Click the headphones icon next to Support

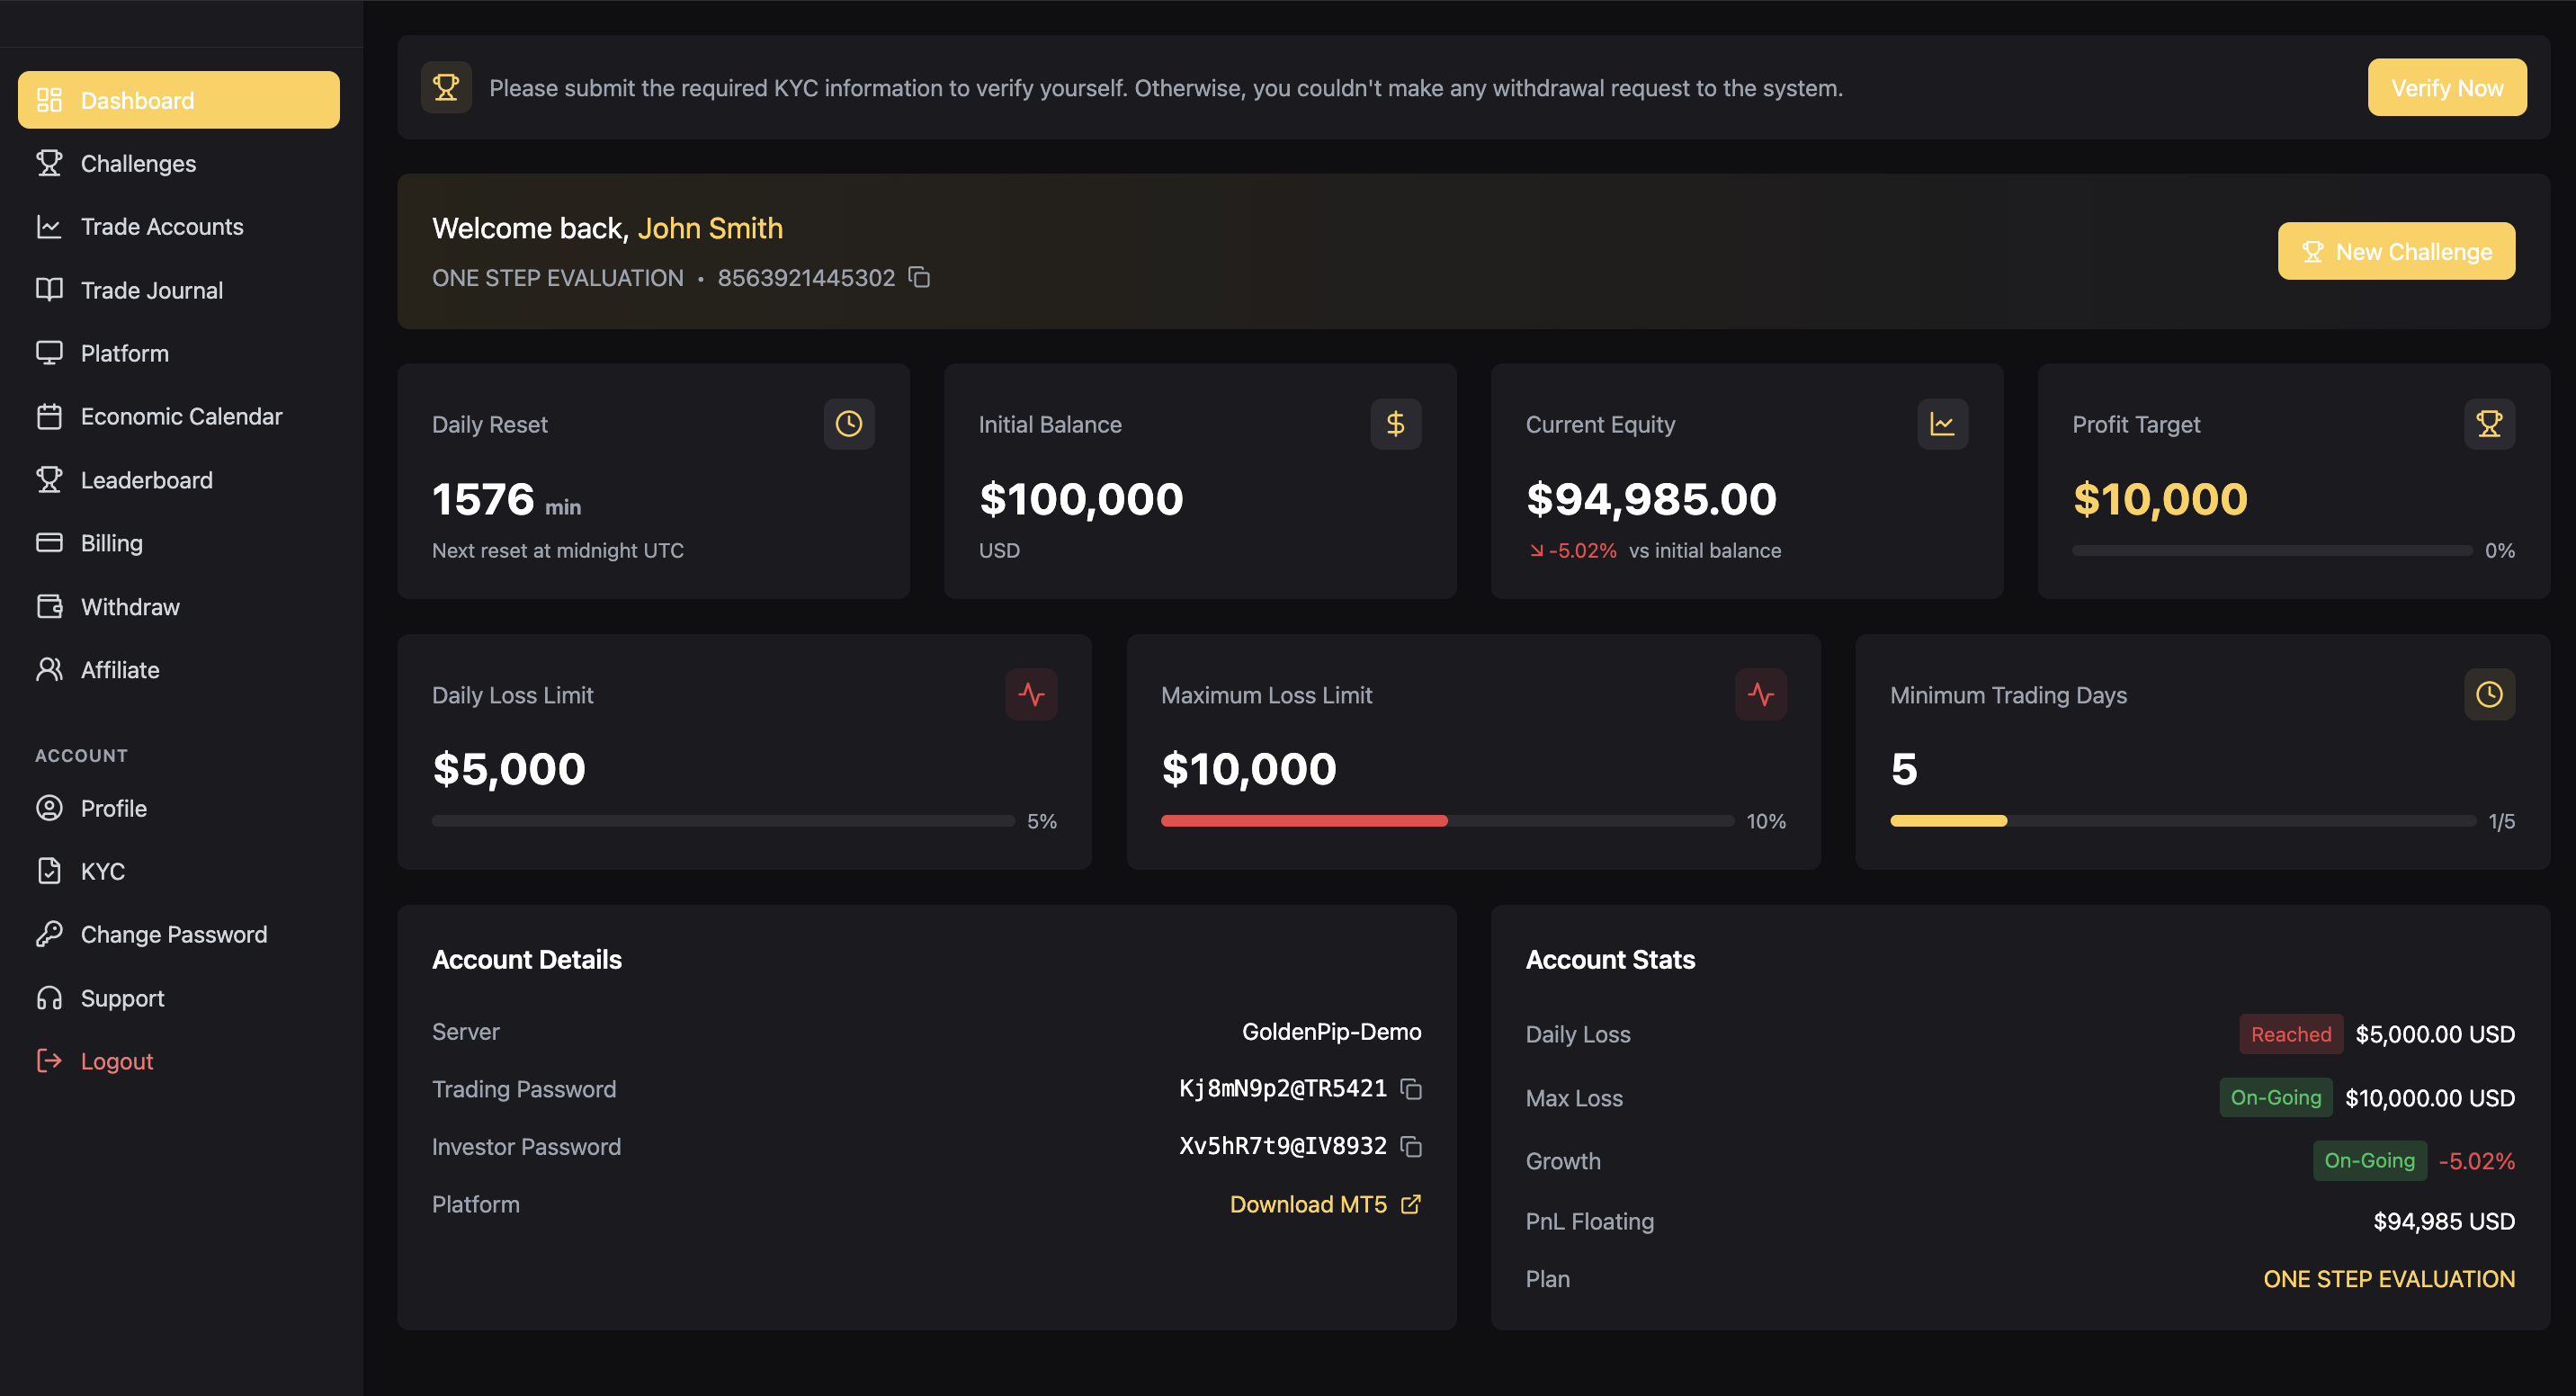click(x=50, y=997)
